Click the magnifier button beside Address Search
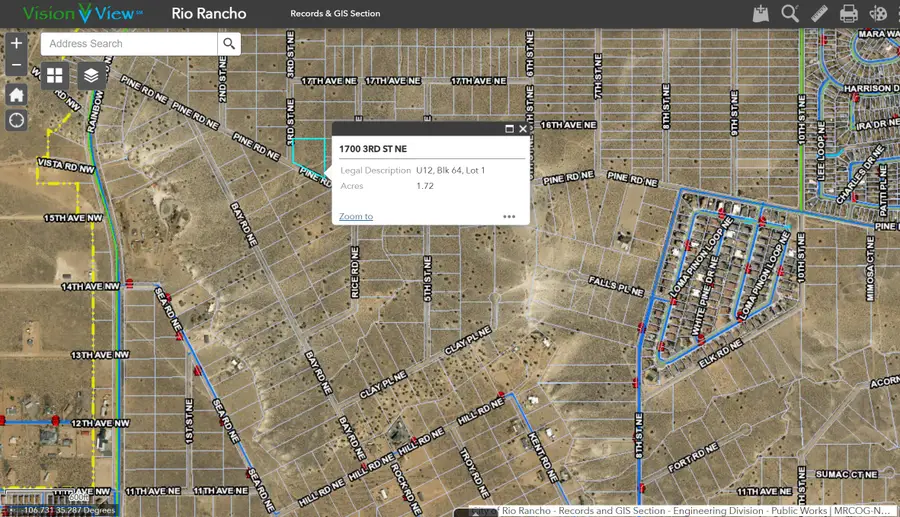Viewport: 900px width, 517px height. point(230,44)
